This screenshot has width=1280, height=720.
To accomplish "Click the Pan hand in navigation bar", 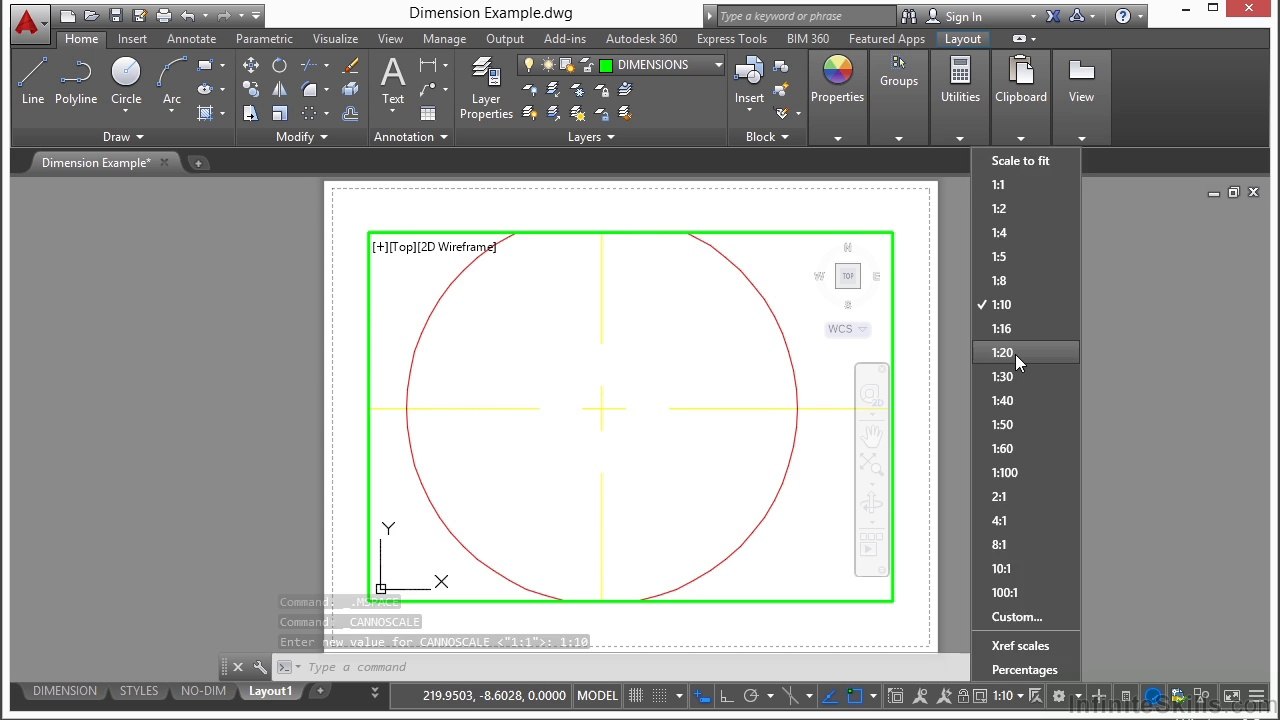I will (871, 436).
